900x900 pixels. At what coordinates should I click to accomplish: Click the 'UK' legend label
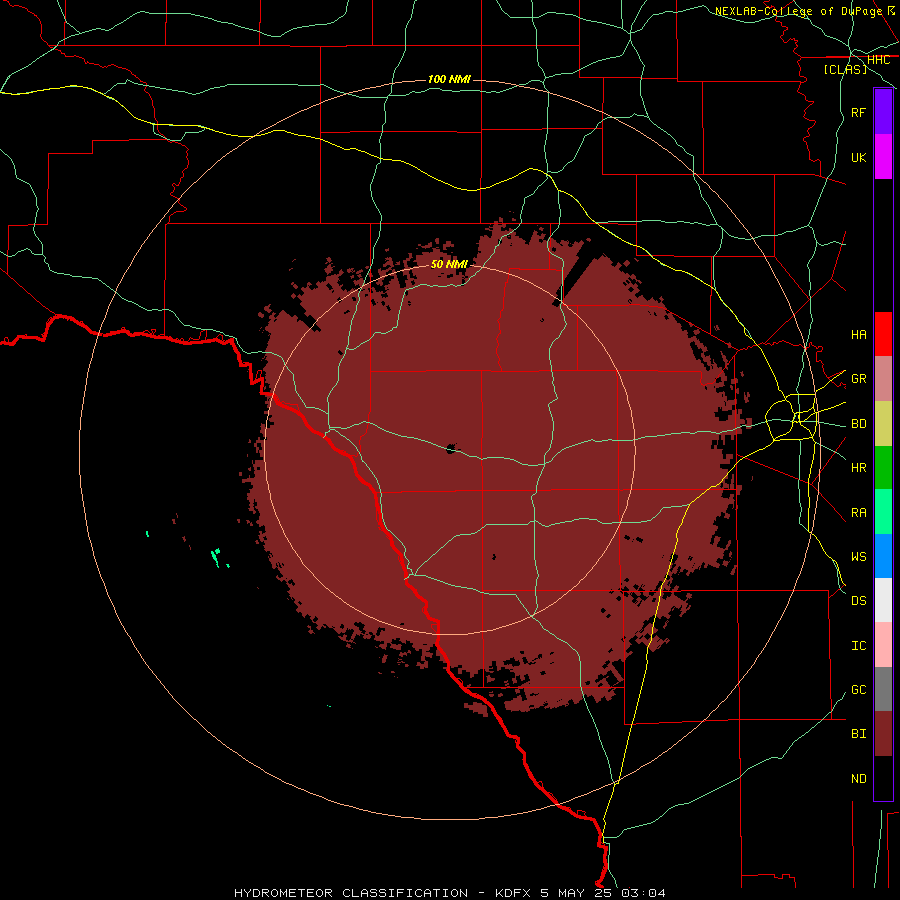pos(858,157)
